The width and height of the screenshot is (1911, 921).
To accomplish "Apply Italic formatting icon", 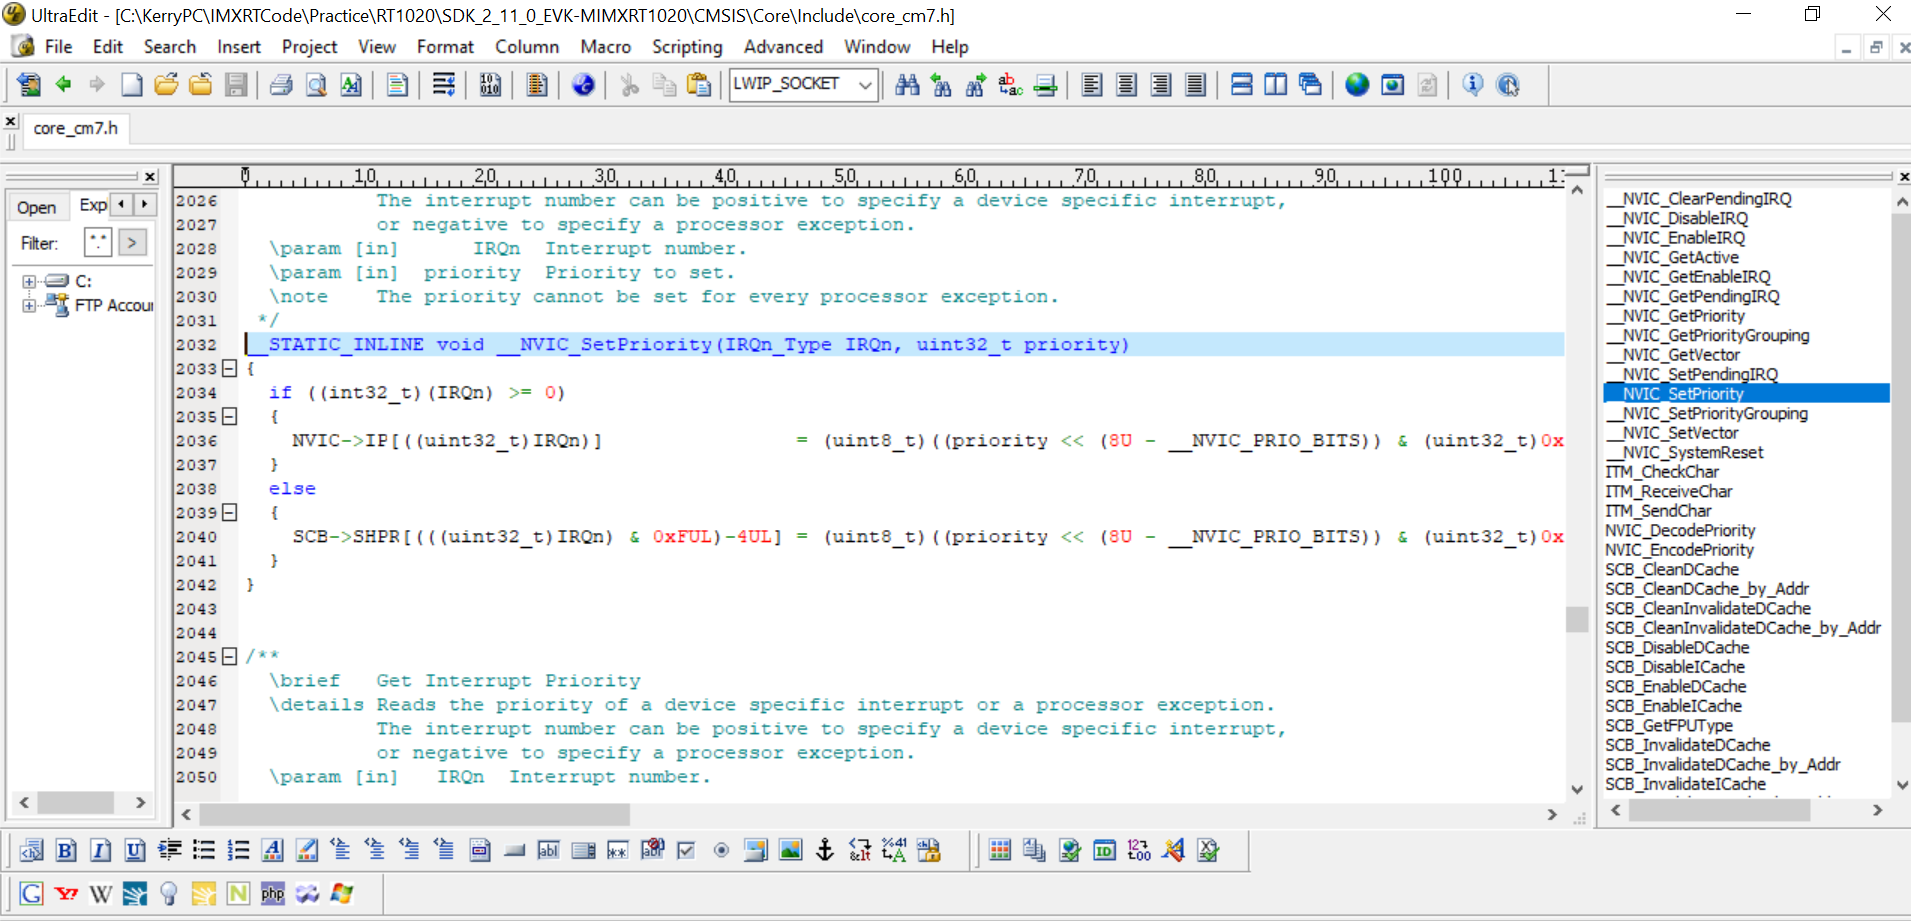I will point(100,850).
